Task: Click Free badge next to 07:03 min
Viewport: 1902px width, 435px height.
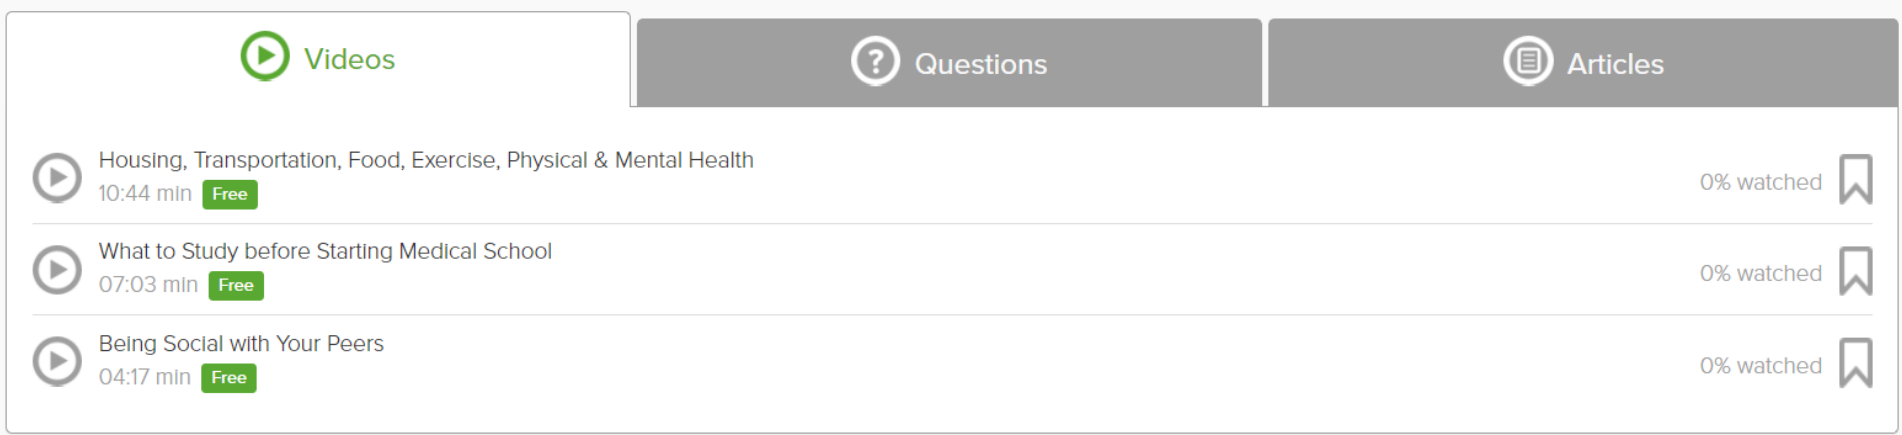Action: [x=236, y=286]
